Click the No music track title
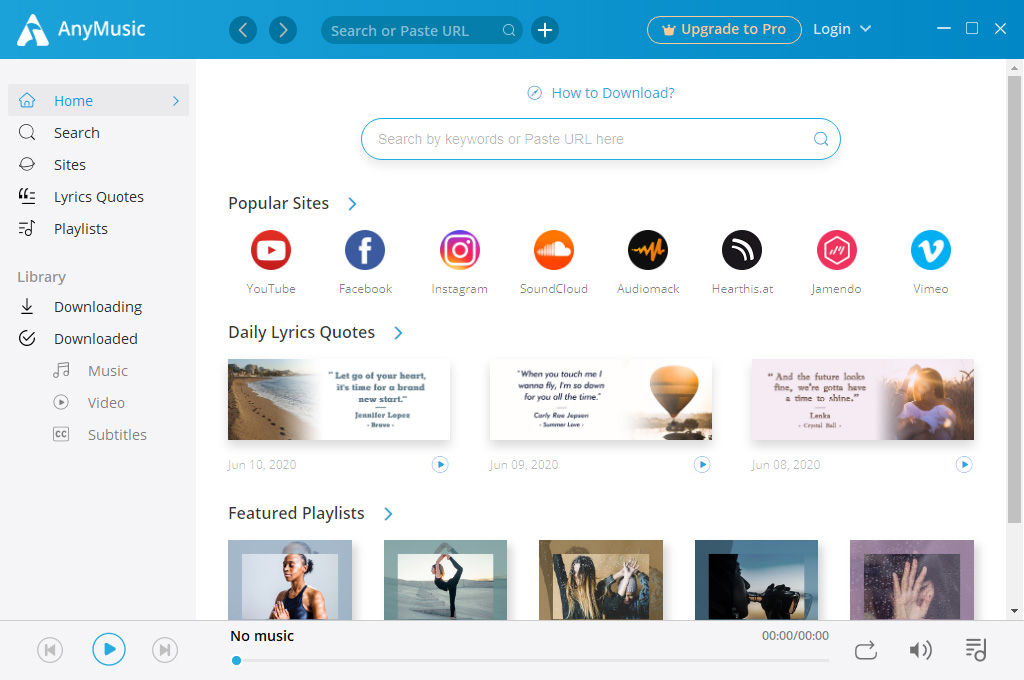Viewport: 1024px width, 680px height. [262, 636]
